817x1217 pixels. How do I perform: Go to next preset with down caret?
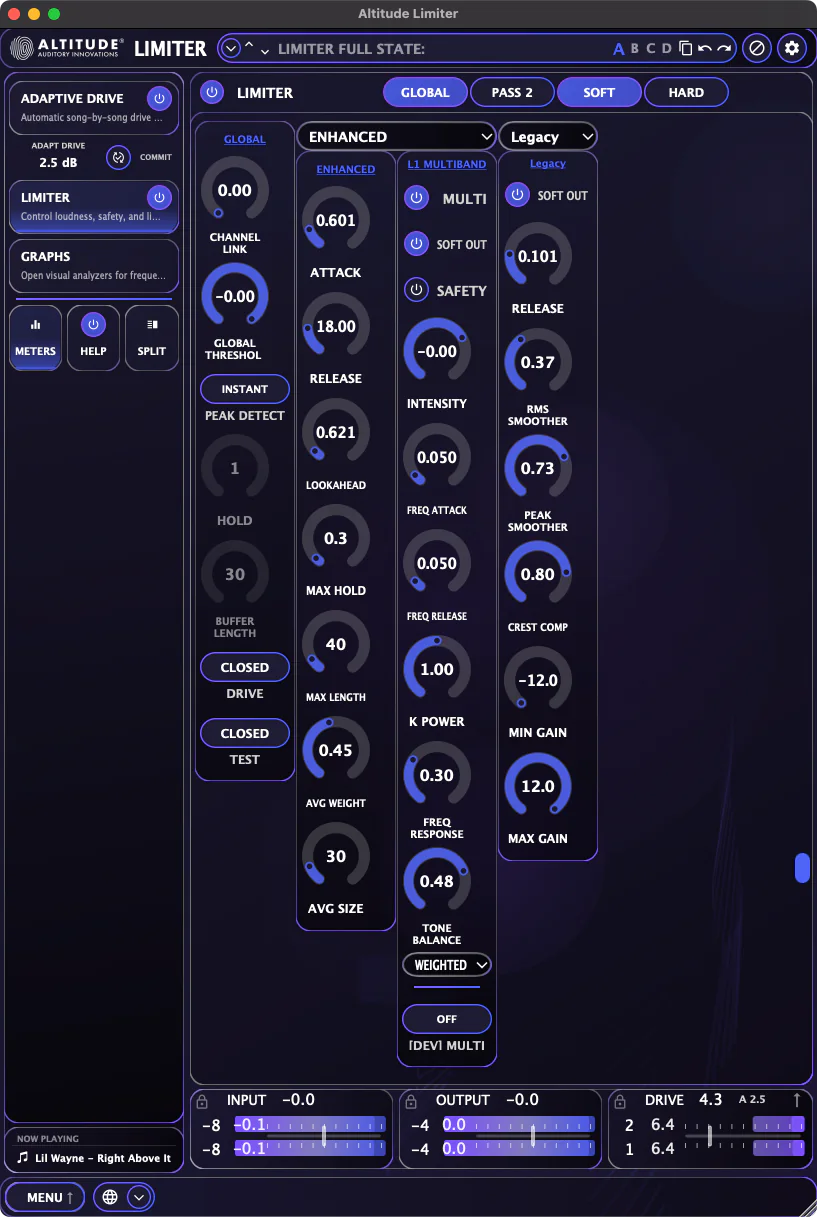point(264,50)
